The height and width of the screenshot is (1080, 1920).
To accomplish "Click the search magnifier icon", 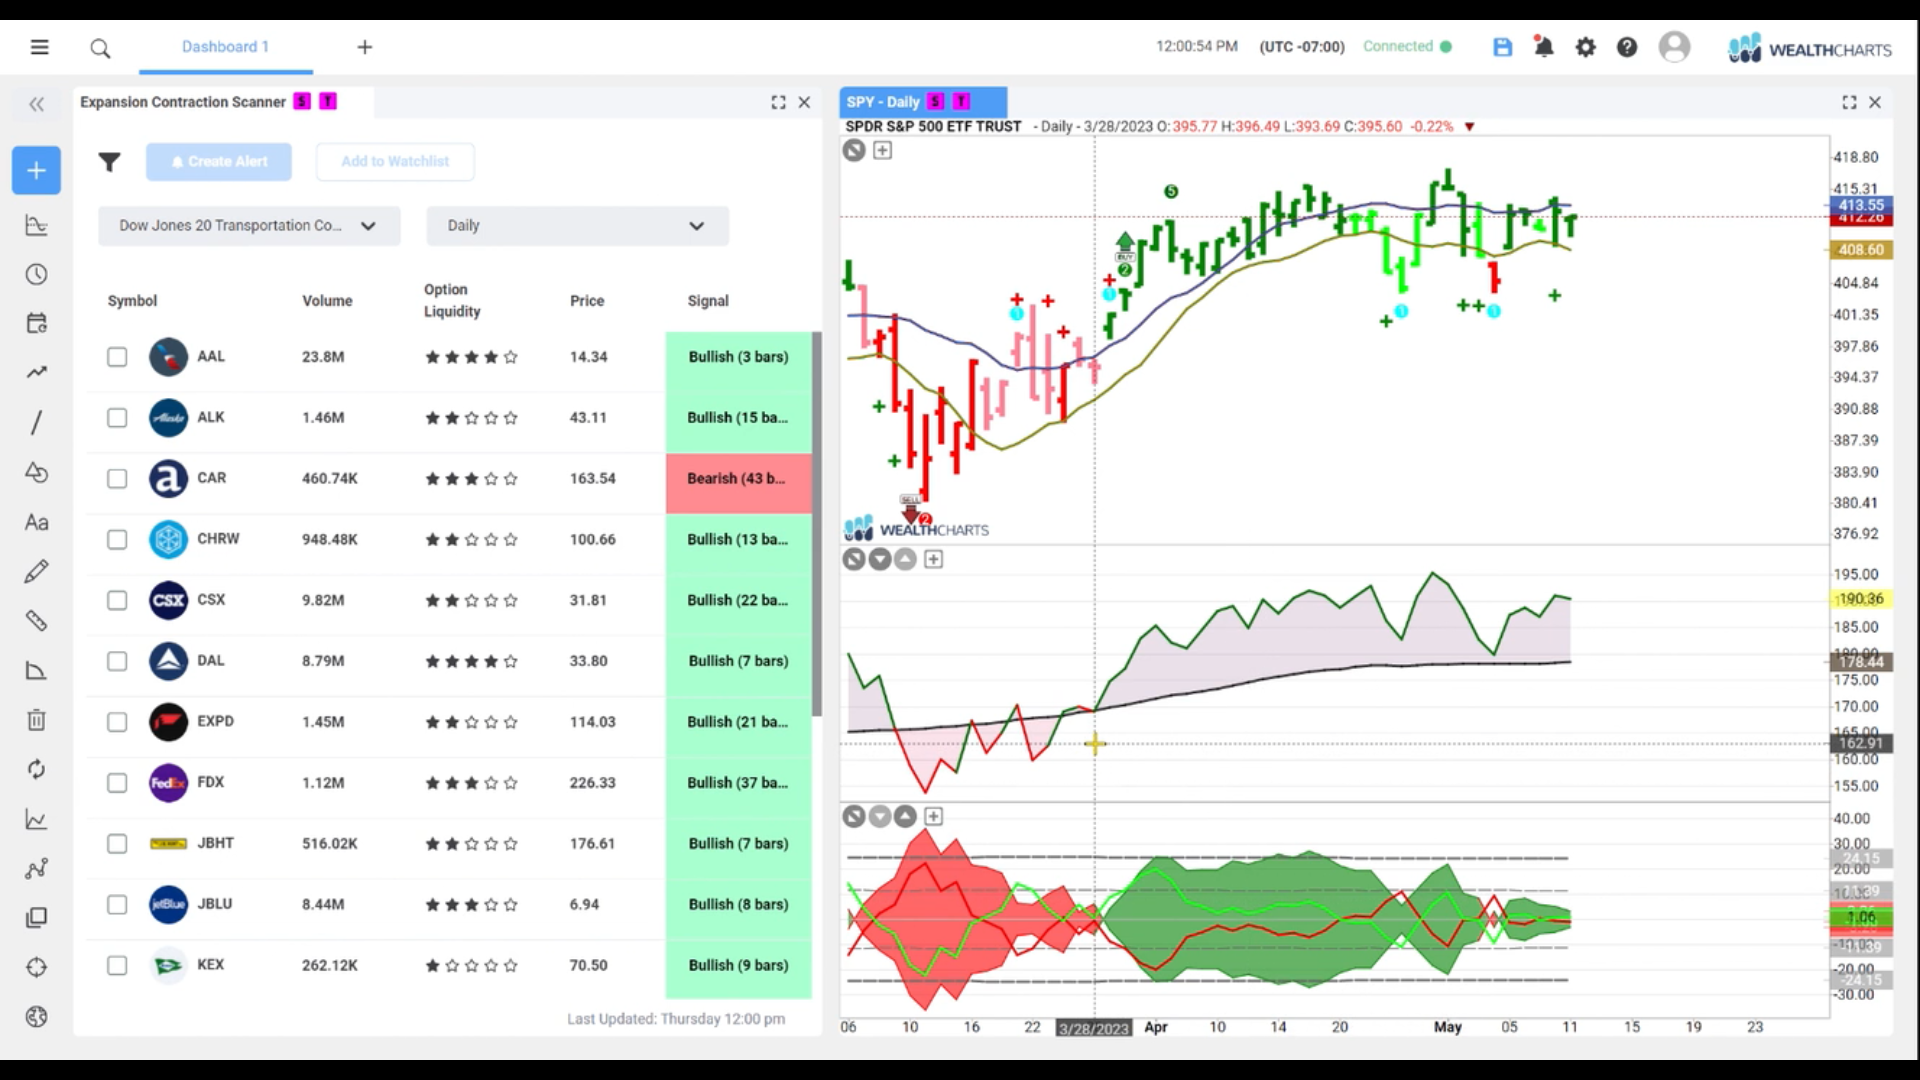I will pyautogui.click(x=100, y=48).
